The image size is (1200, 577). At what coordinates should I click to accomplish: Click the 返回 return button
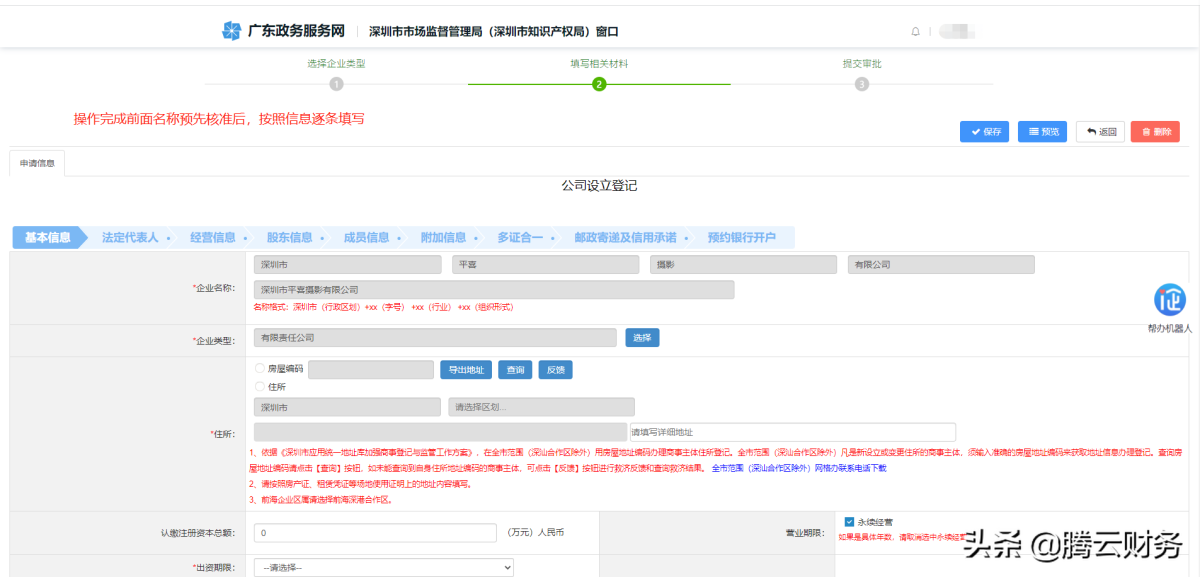tap(1100, 132)
